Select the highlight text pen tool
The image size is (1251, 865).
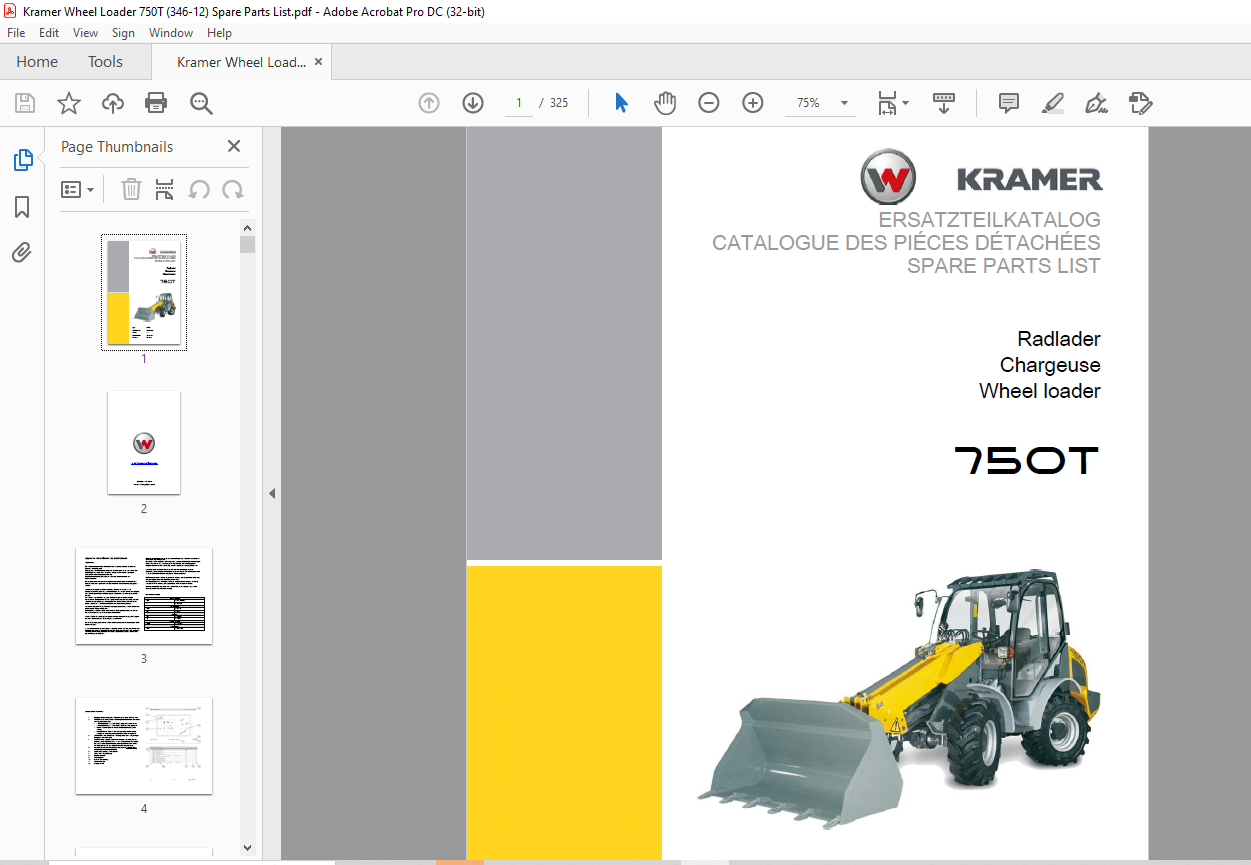(1053, 103)
